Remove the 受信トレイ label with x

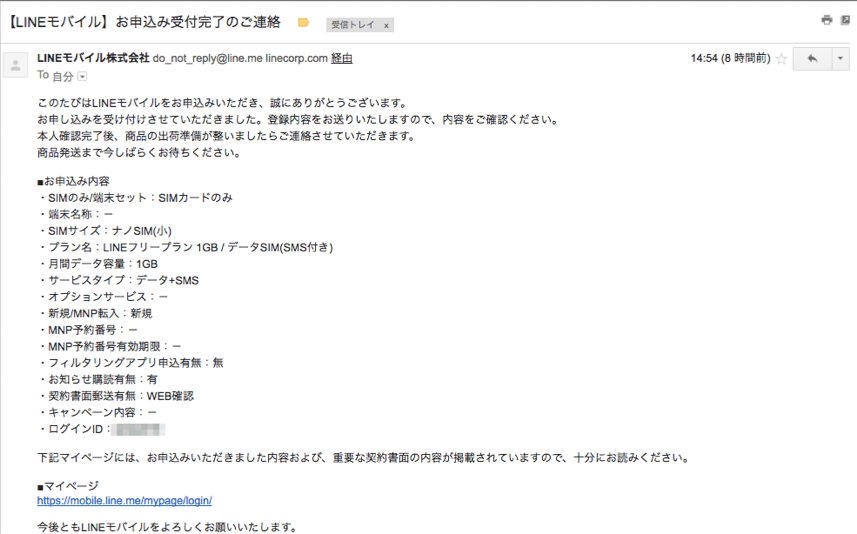click(x=386, y=25)
